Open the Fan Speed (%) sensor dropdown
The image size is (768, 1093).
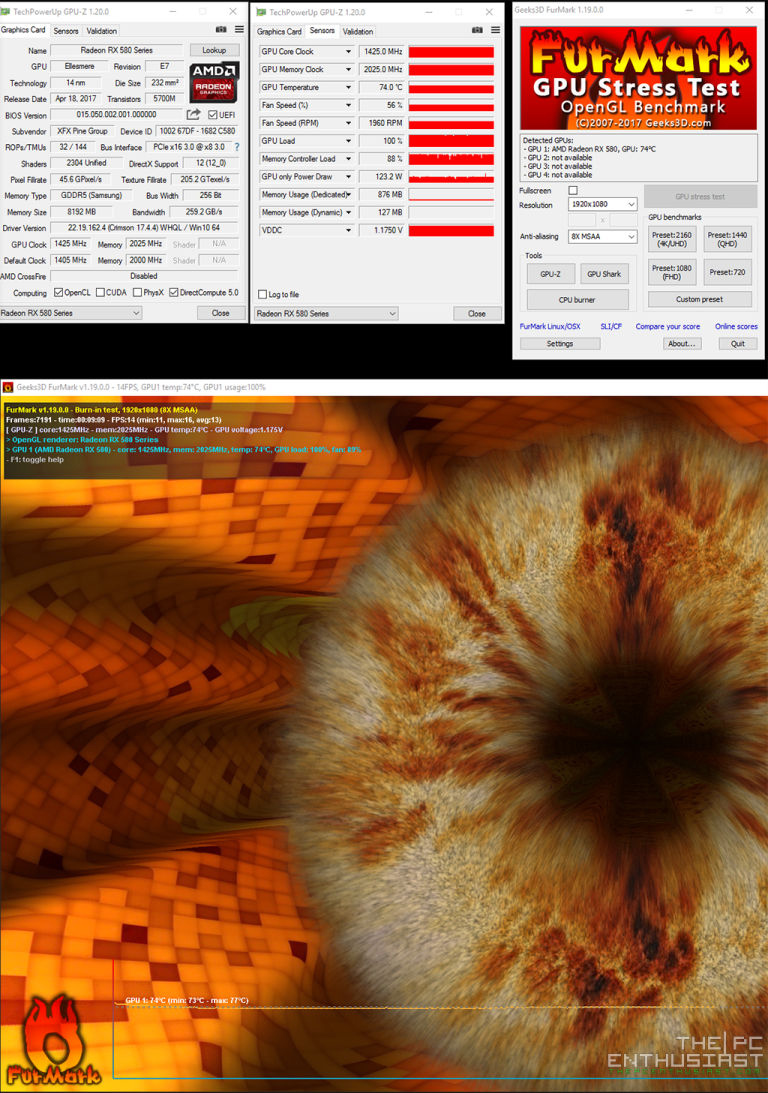348,105
